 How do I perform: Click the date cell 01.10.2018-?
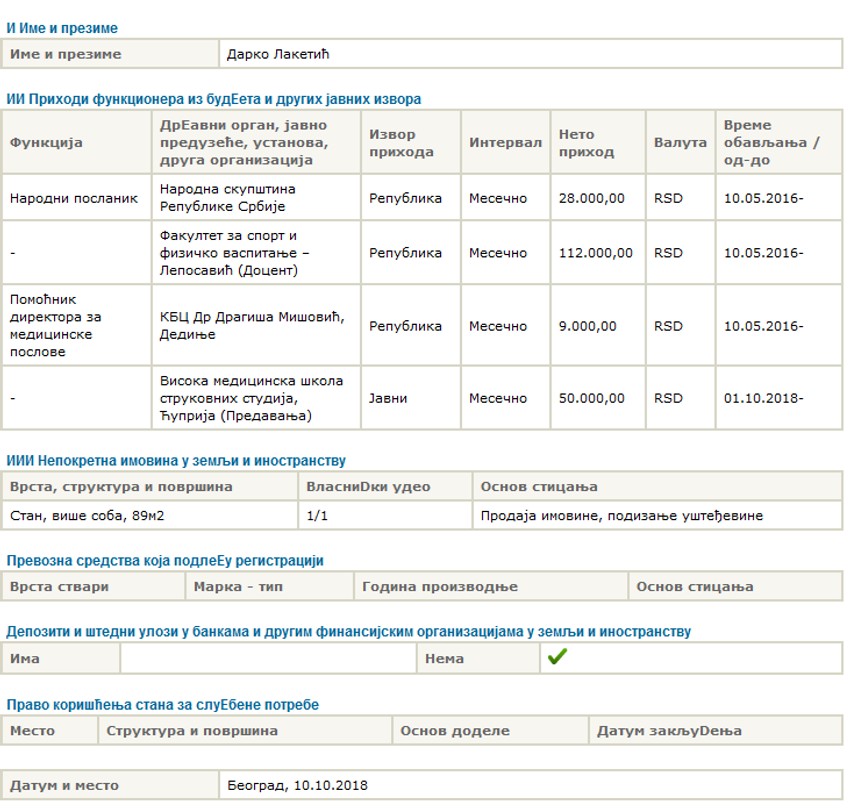[764, 398]
